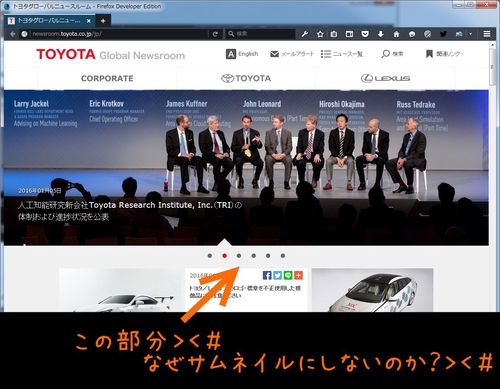500x389 pixels.
Task: Bookmark this page with the star icon
Action: pos(320,34)
